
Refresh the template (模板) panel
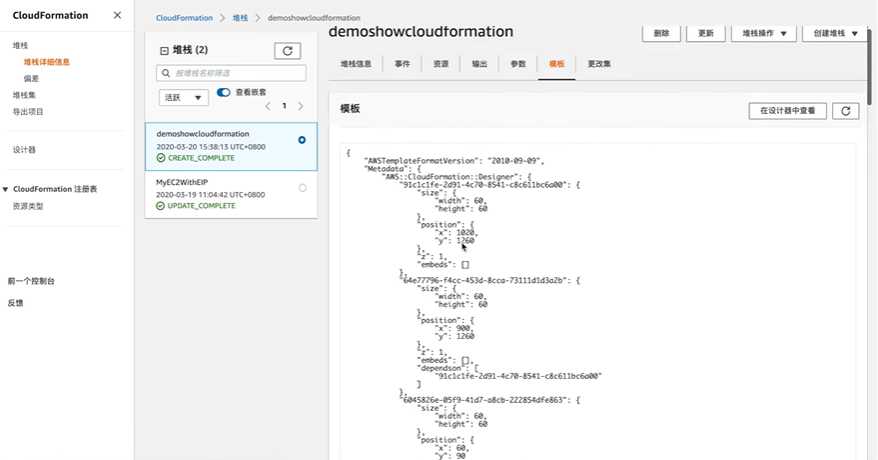click(x=845, y=111)
